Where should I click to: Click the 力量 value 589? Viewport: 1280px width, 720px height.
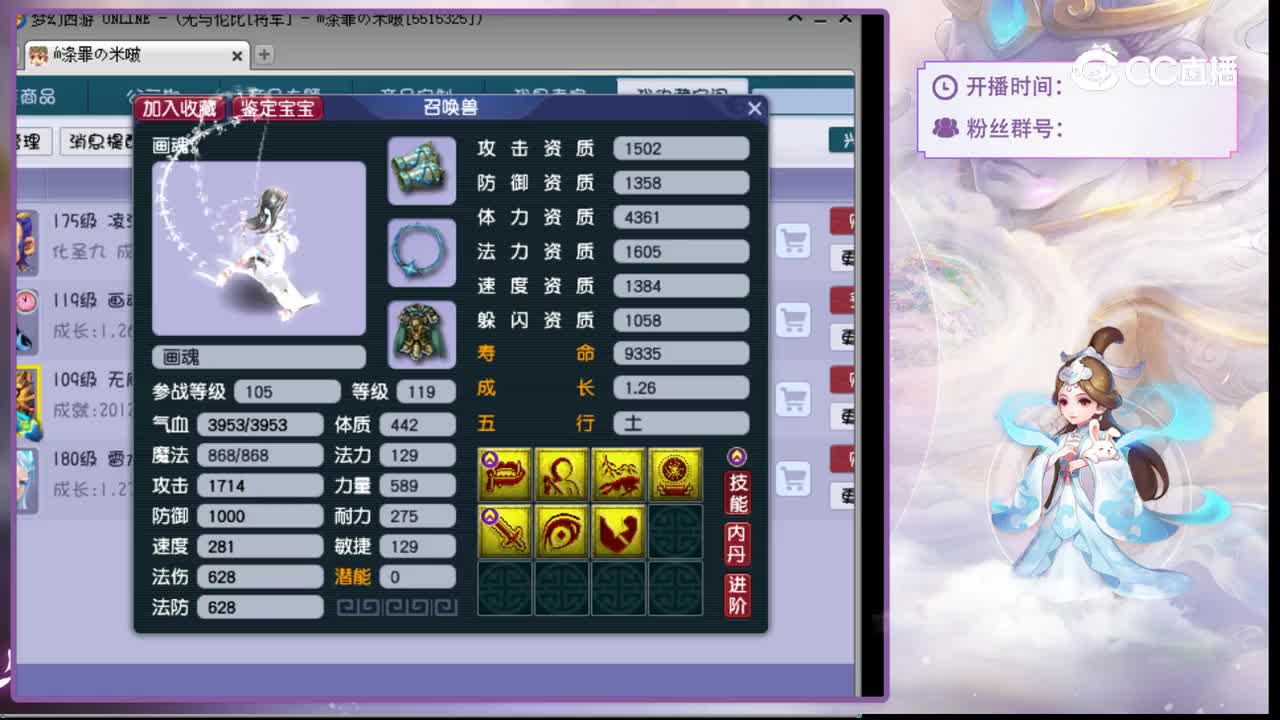pyautogui.click(x=418, y=485)
